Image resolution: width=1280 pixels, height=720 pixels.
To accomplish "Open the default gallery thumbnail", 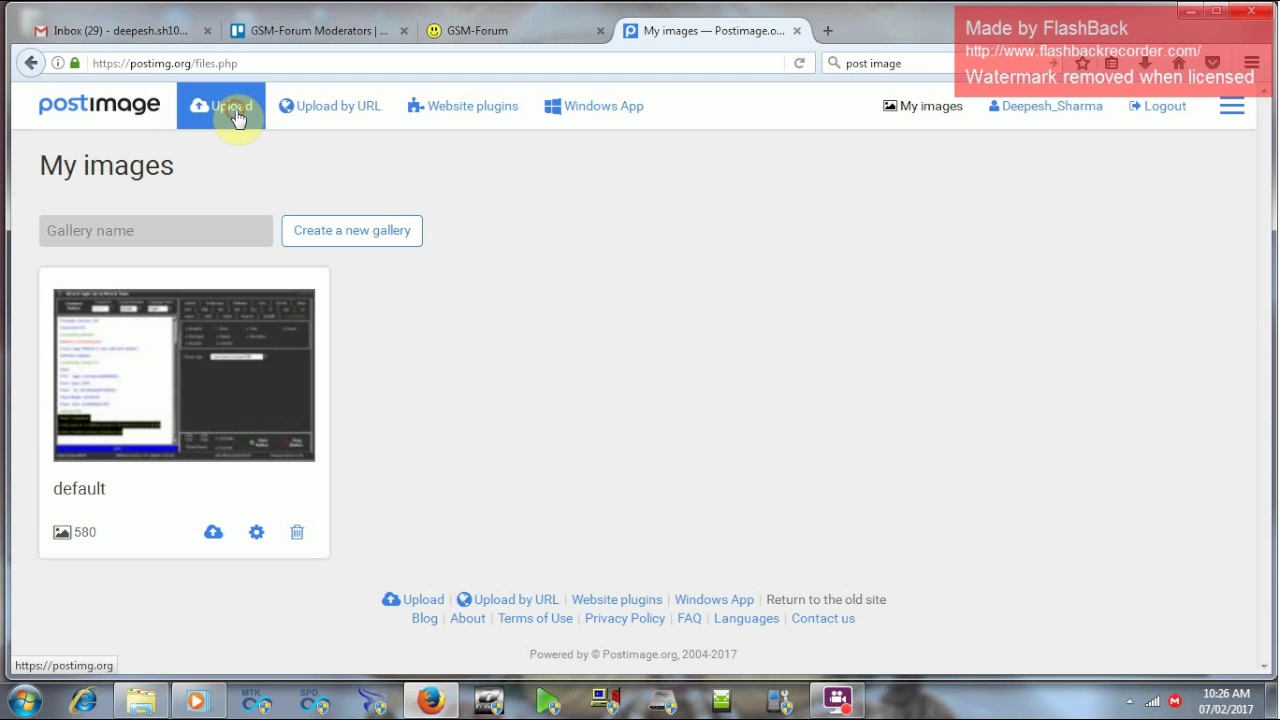I will (x=184, y=375).
